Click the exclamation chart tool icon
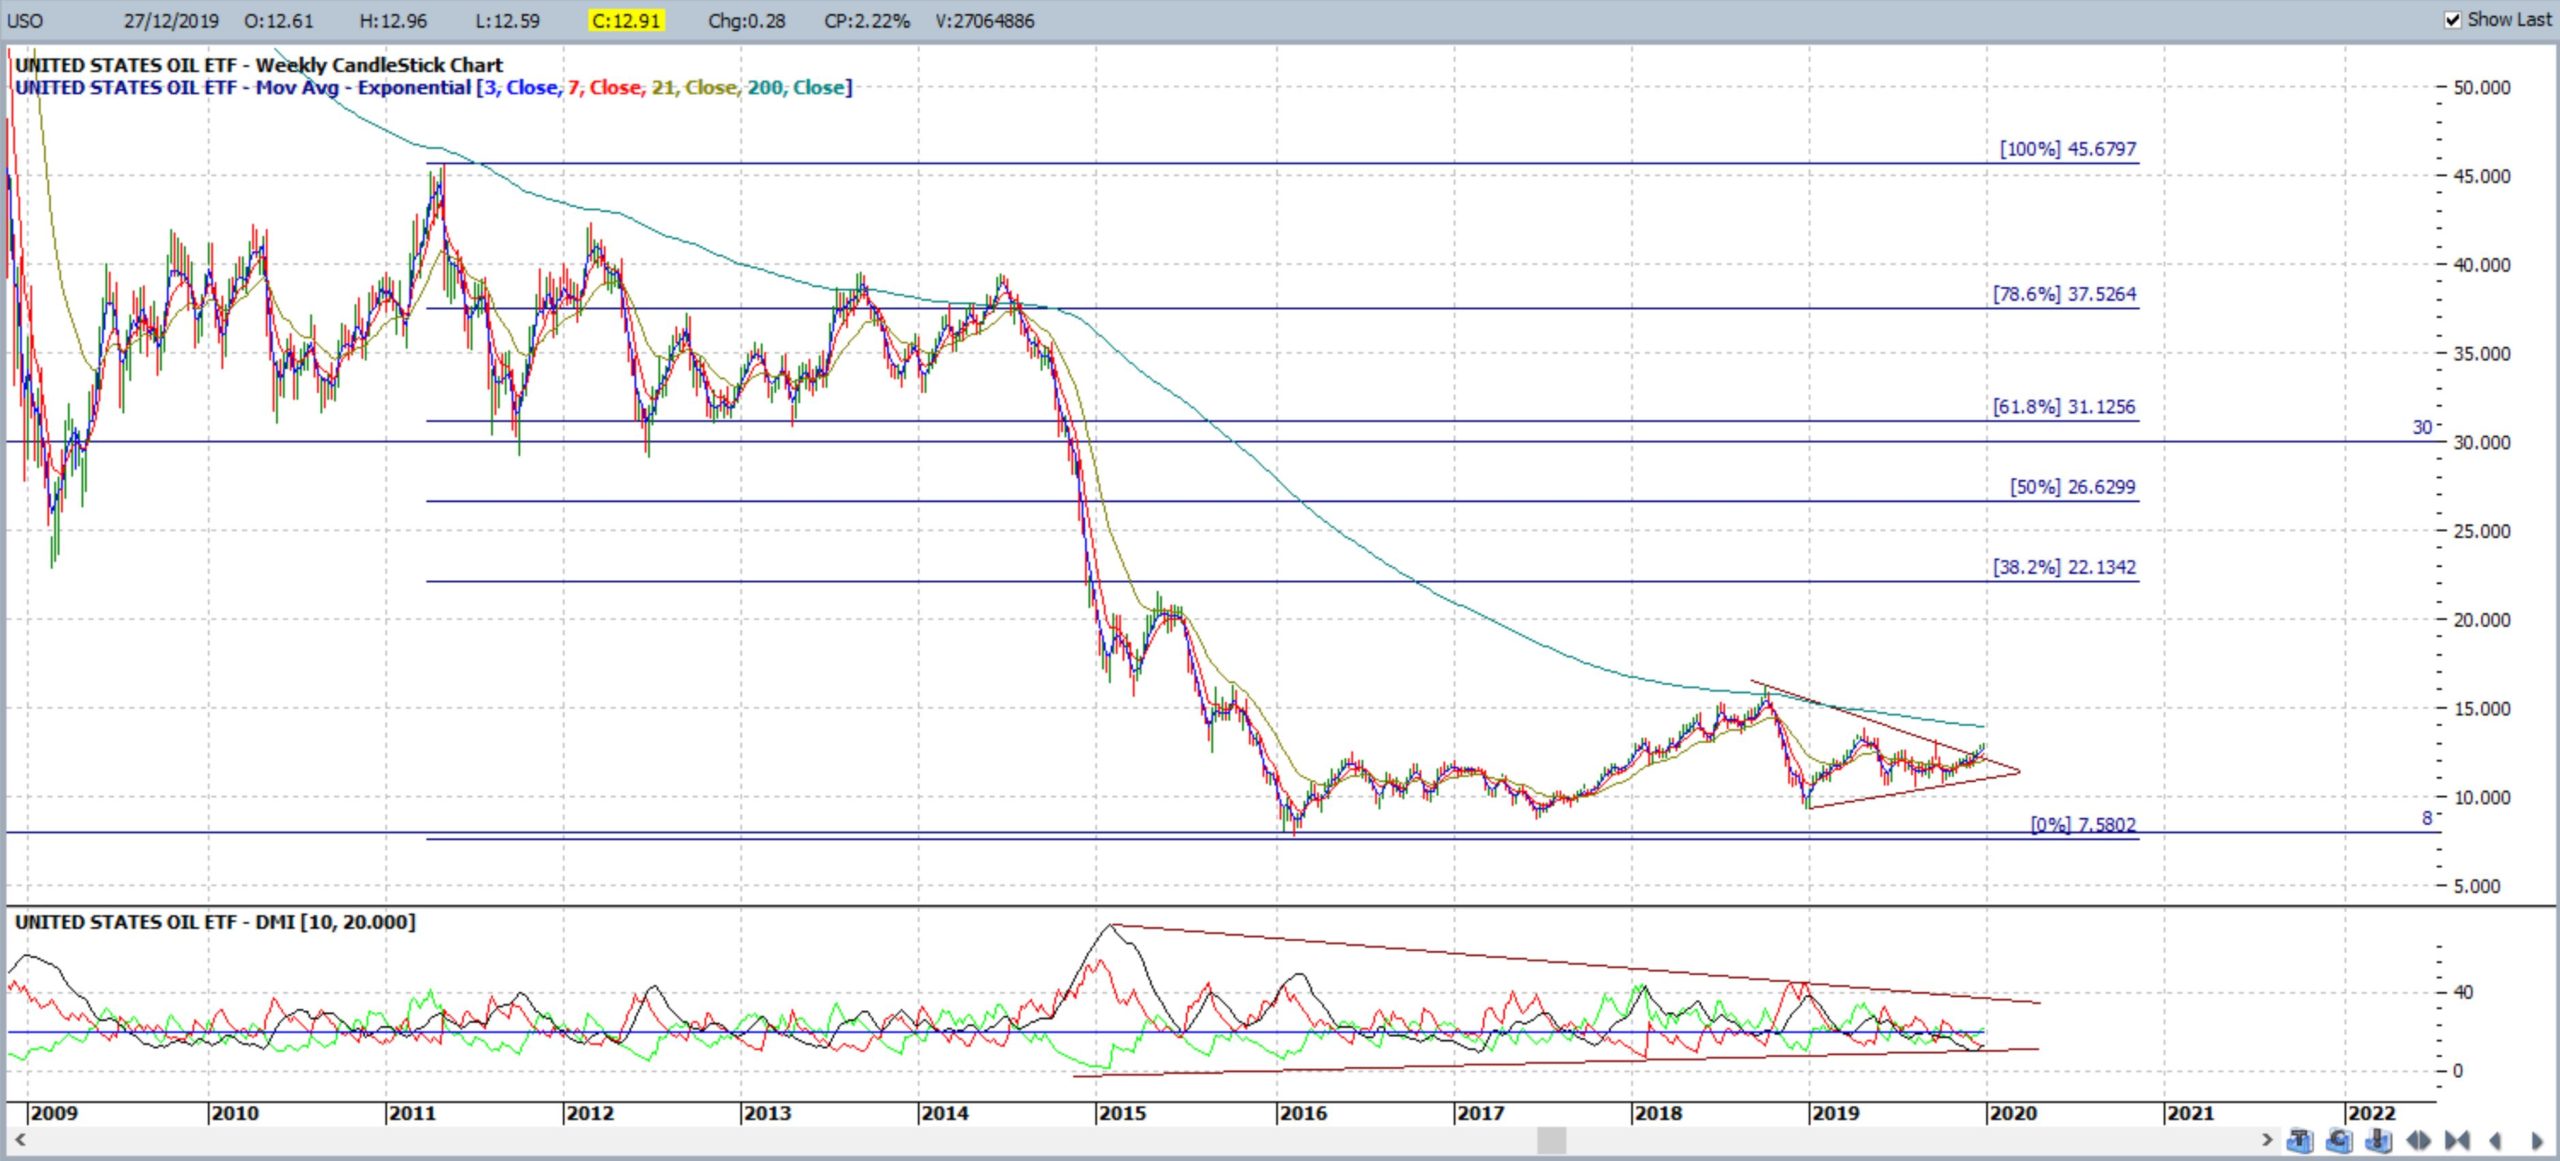 pos(2378,1140)
